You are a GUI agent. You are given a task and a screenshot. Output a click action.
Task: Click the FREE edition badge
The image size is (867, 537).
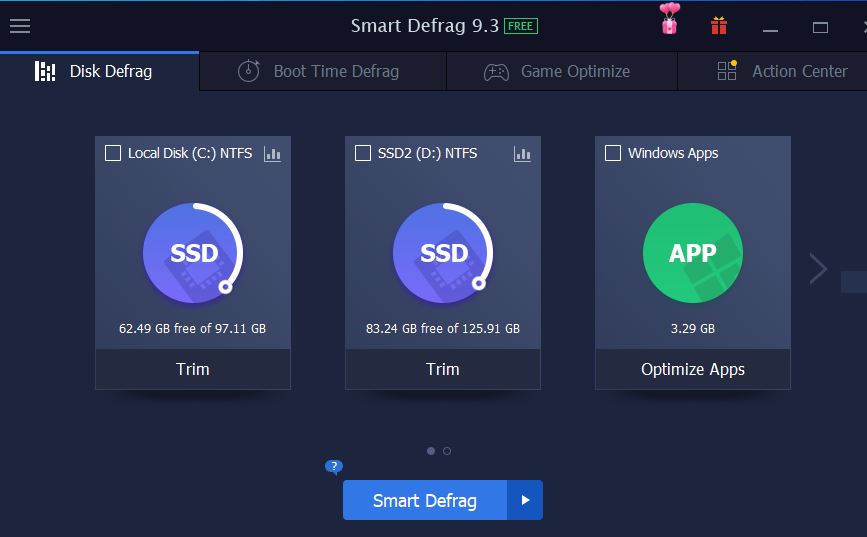(x=521, y=26)
